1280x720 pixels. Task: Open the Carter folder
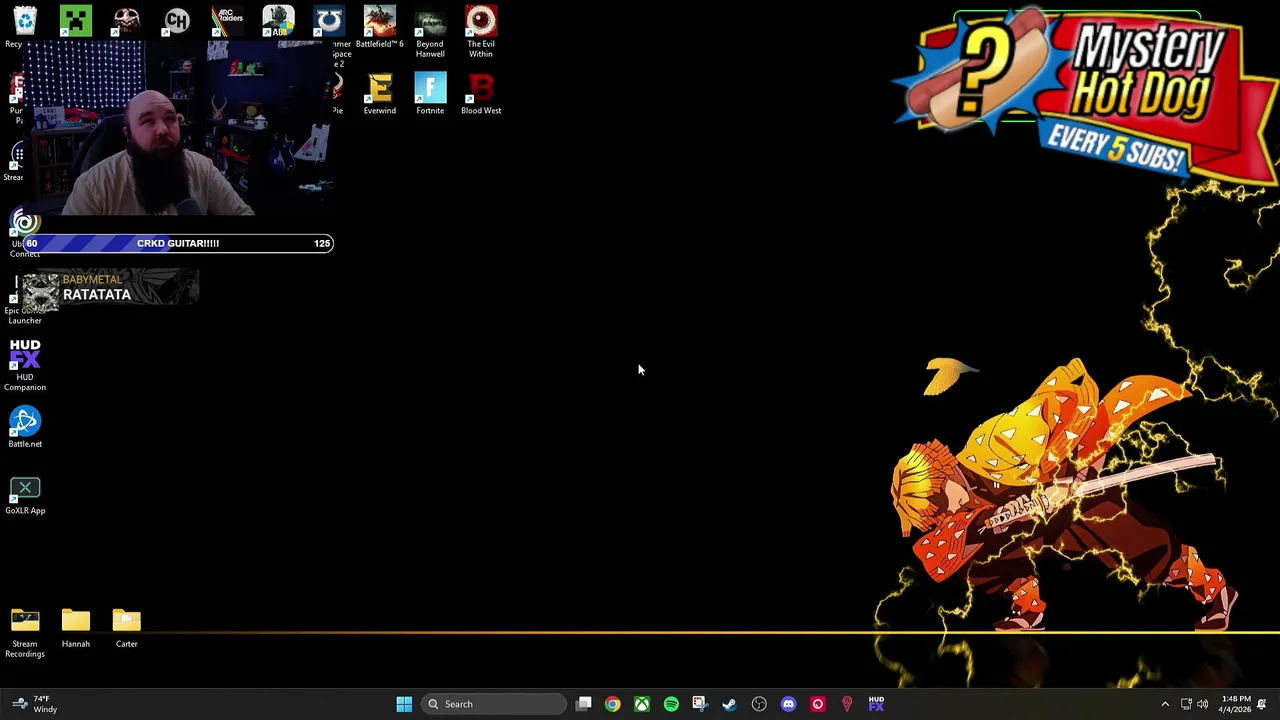(127, 628)
